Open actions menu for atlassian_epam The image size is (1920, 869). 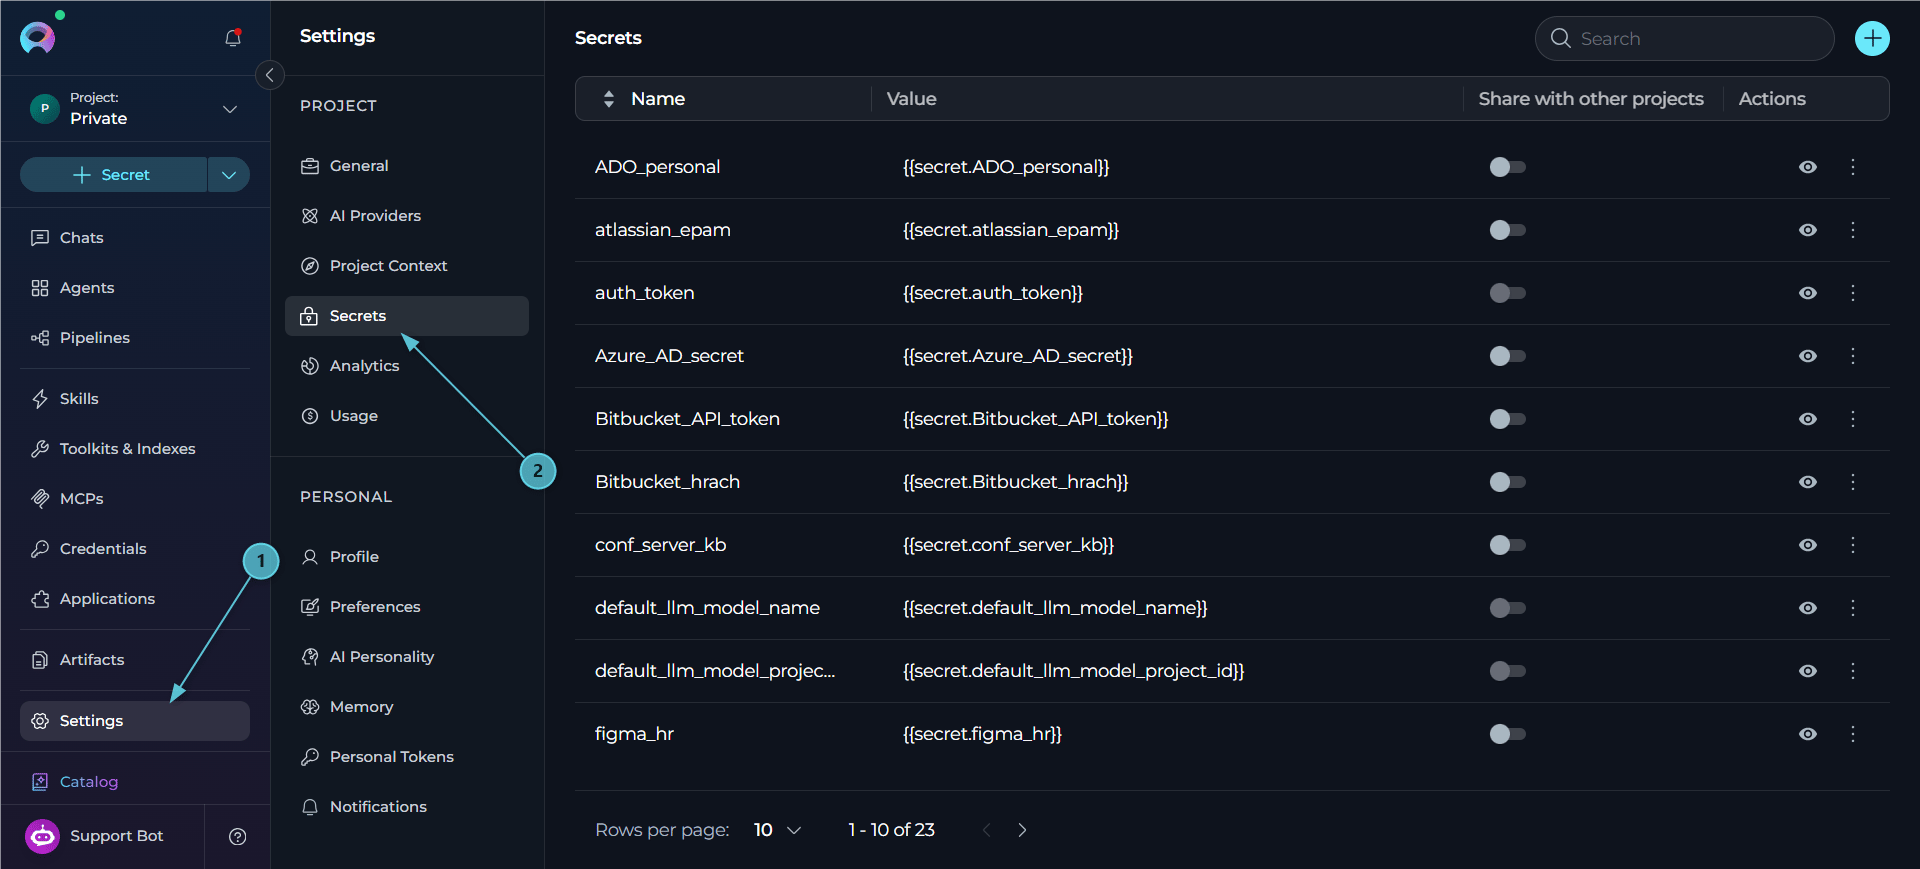pyautogui.click(x=1852, y=230)
